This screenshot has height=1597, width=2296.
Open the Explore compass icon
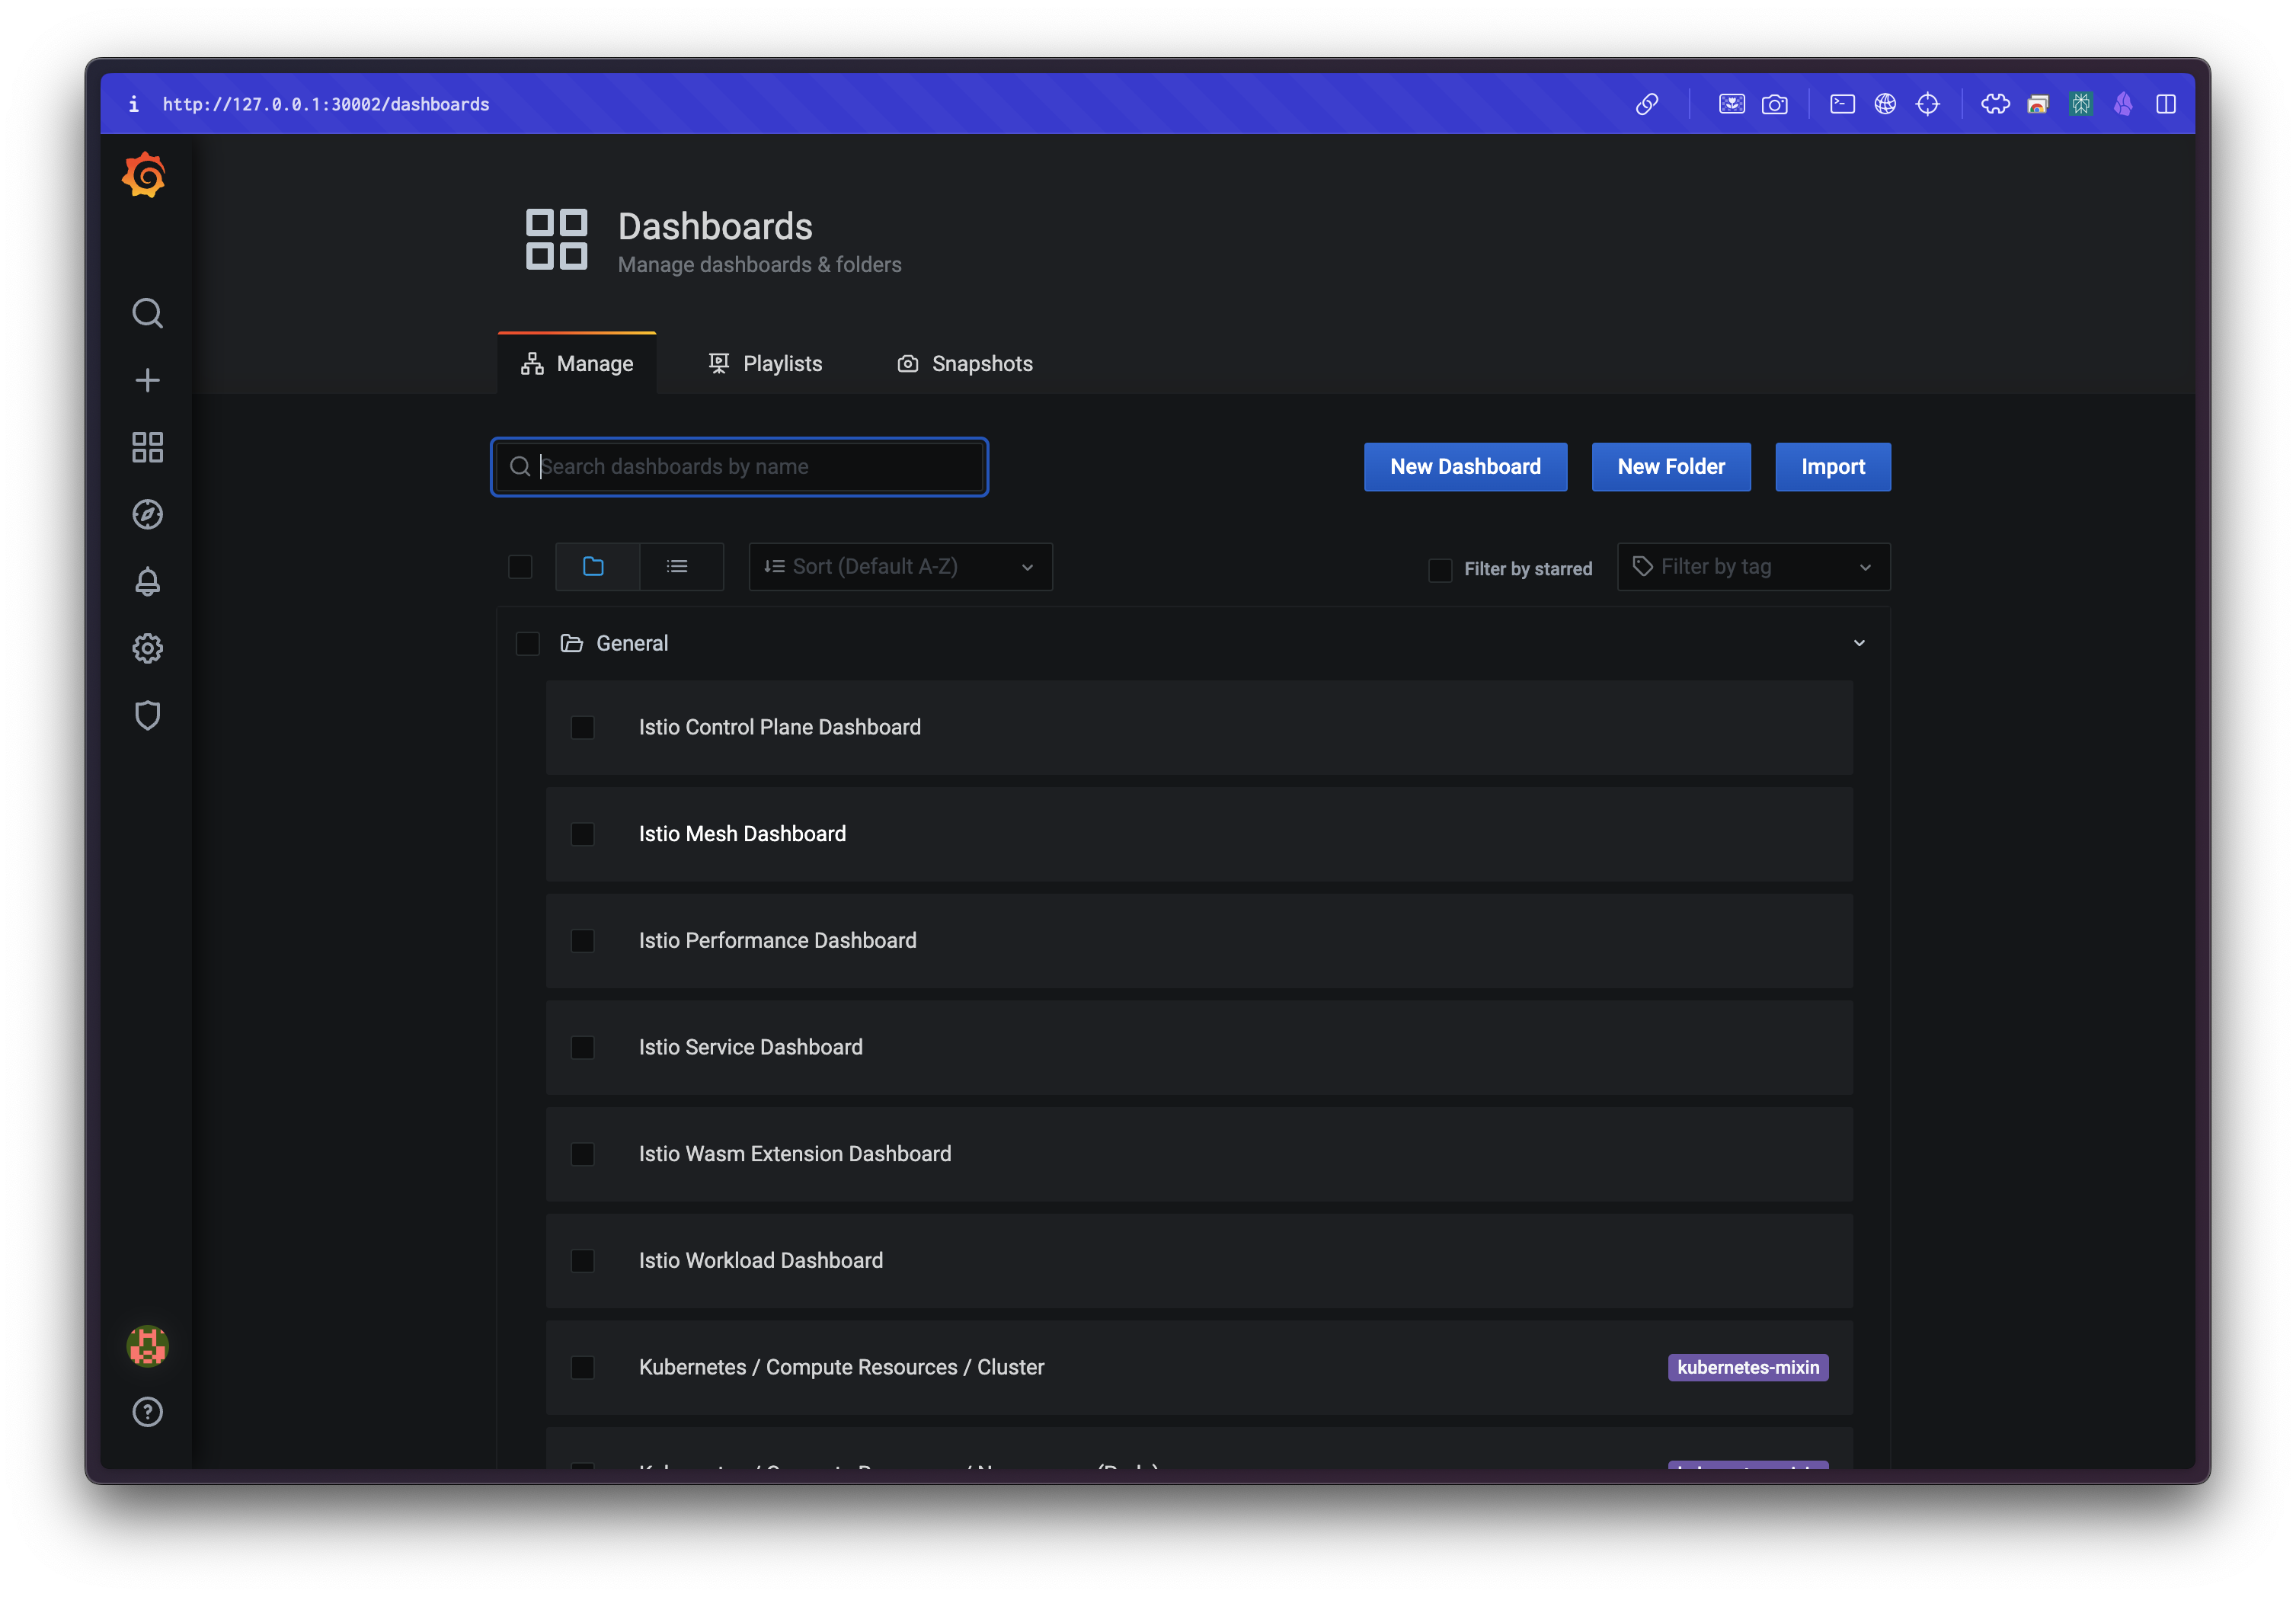(147, 514)
